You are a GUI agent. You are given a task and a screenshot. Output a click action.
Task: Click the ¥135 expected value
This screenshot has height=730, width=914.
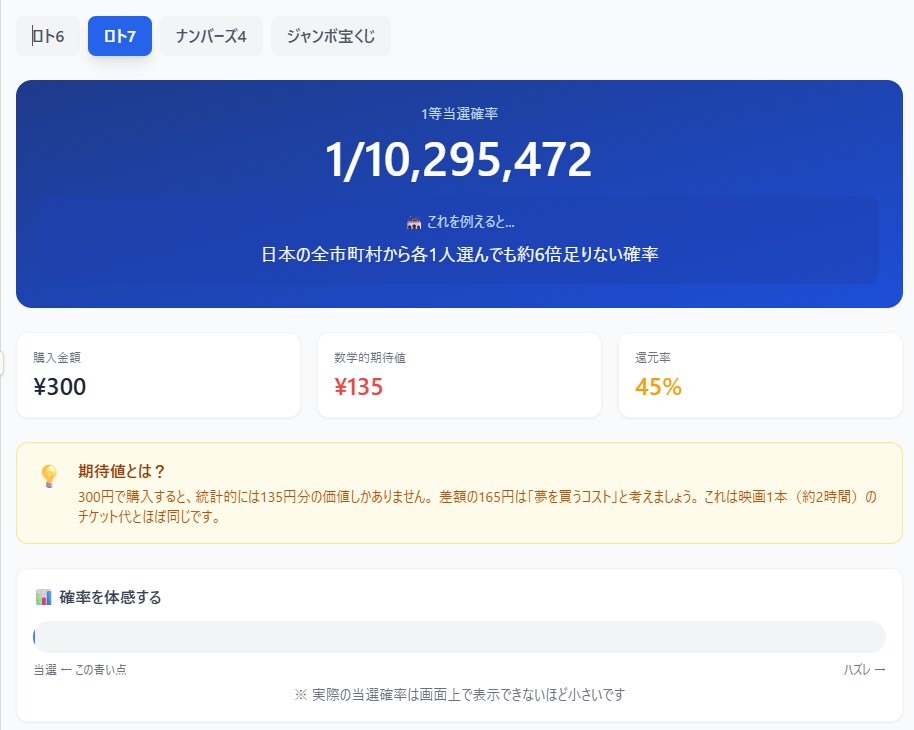pyautogui.click(x=358, y=387)
